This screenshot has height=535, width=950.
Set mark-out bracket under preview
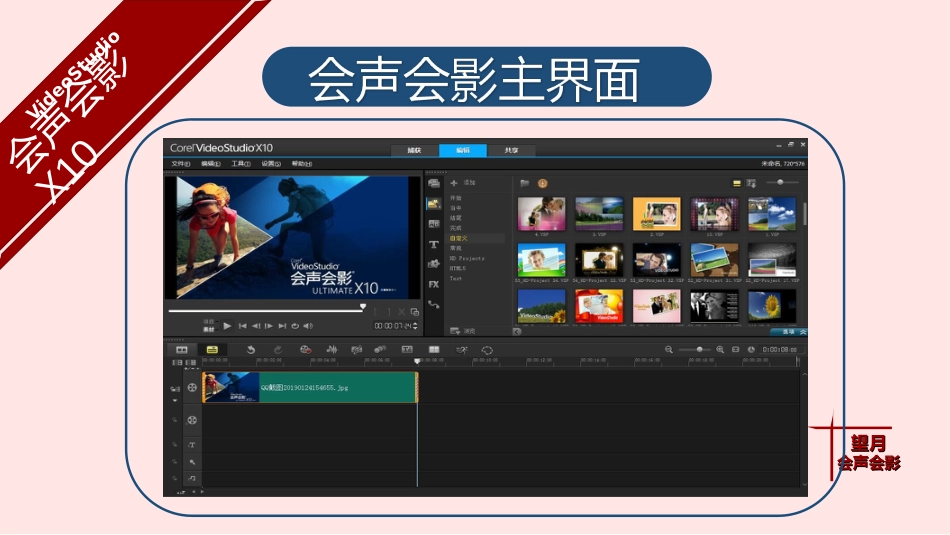pyautogui.click(x=388, y=311)
